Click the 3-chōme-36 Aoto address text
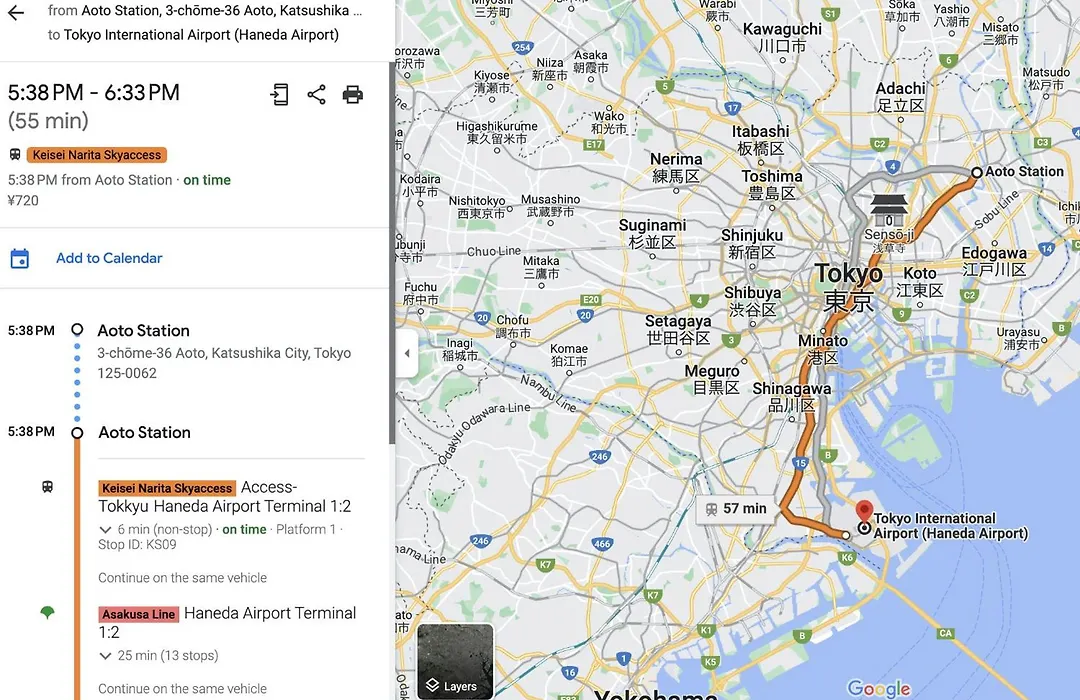Image resolution: width=1080 pixels, height=700 pixels. 224,363
